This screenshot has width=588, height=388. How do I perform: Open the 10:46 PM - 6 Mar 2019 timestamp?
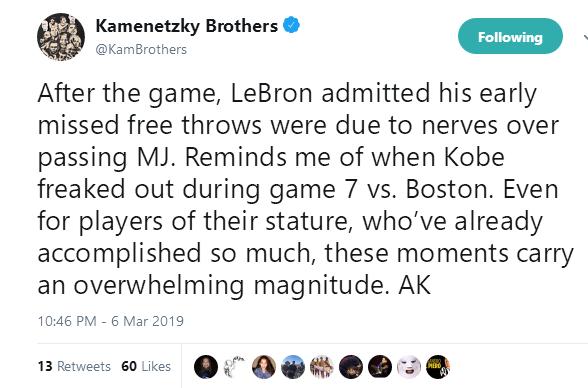[x=111, y=321]
